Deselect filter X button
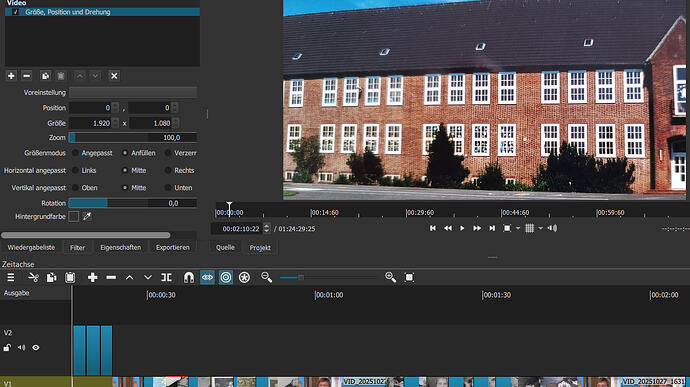 click(114, 76)
